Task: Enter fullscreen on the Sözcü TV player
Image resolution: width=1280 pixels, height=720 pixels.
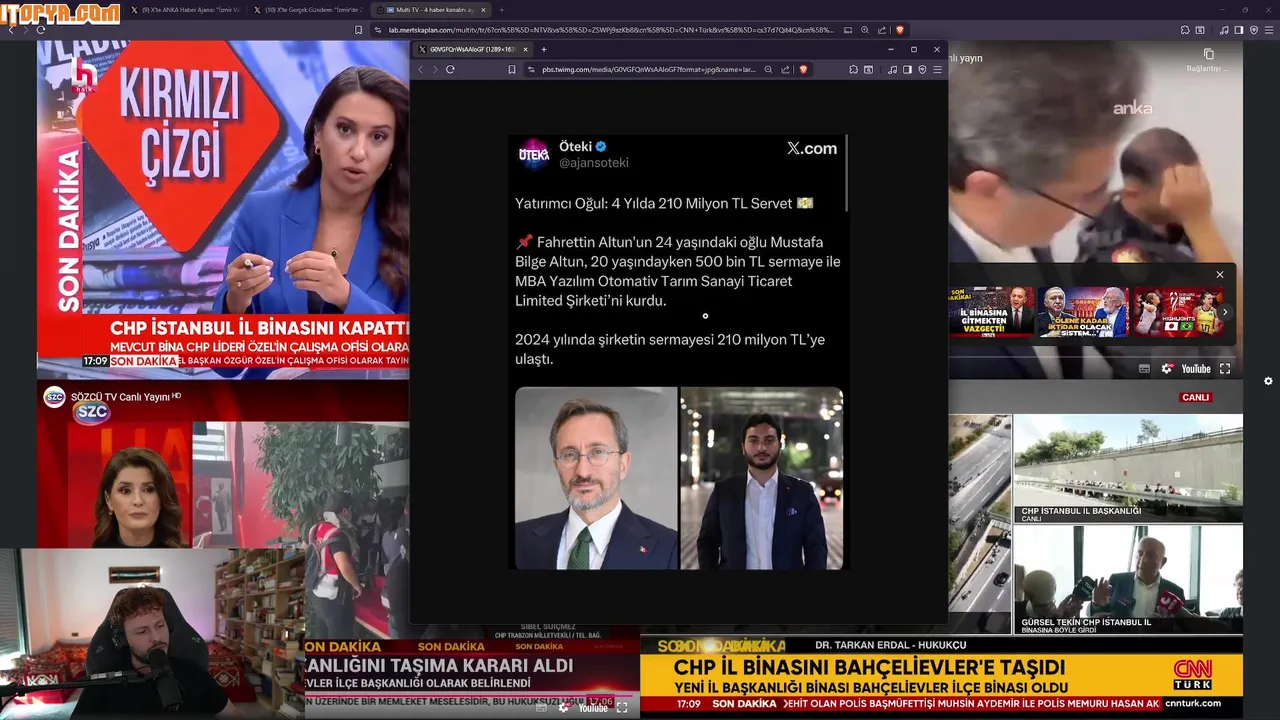Action: tap(621, 707)
